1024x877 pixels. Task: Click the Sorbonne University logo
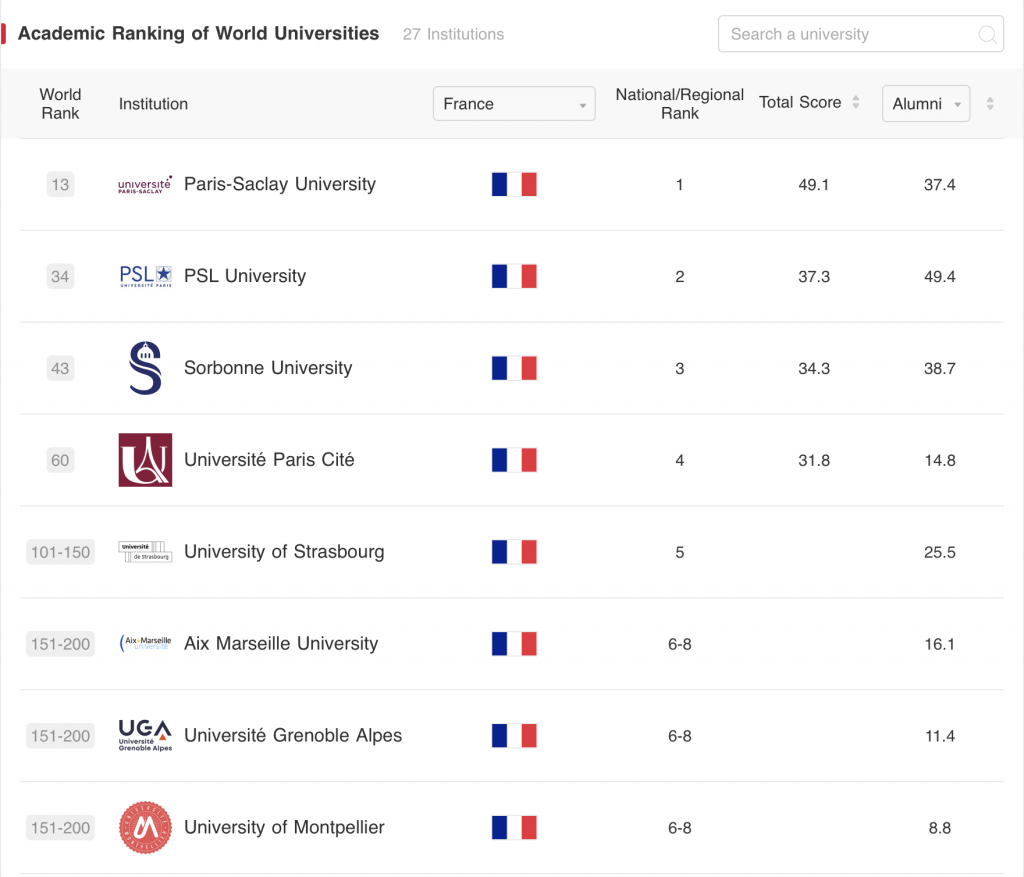145,368
